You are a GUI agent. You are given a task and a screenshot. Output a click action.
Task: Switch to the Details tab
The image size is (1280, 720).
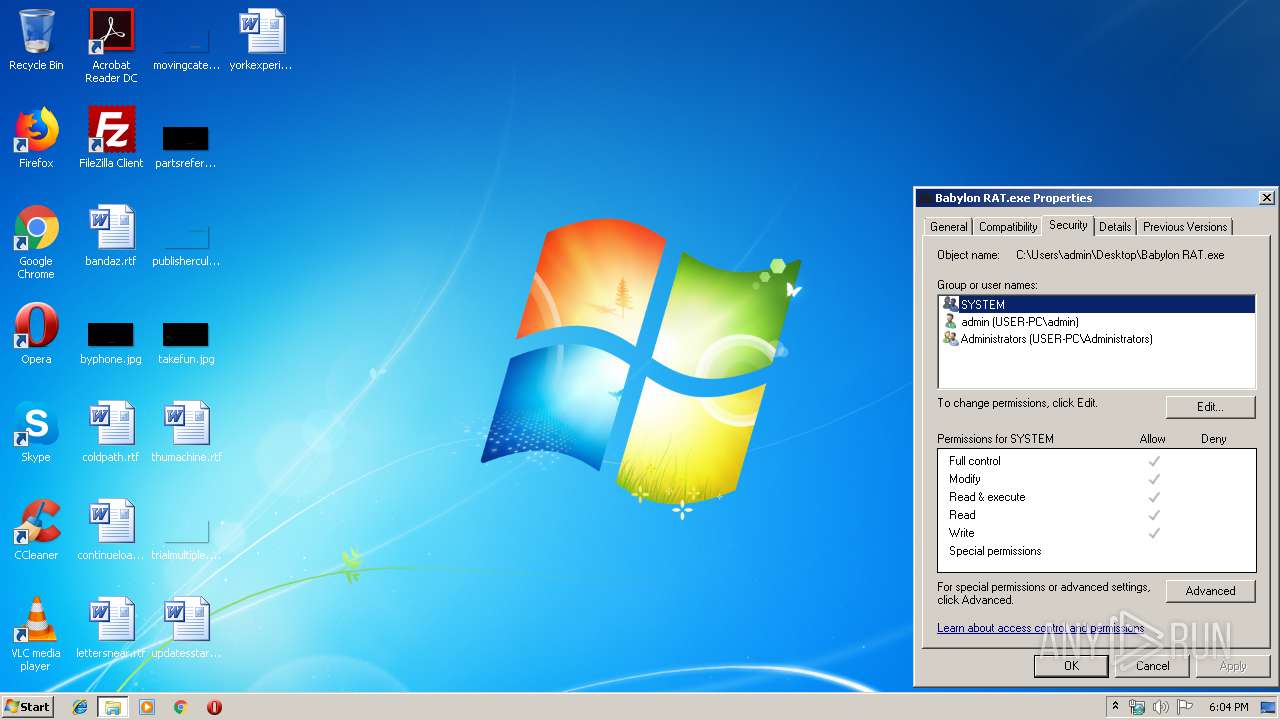[x=1115, y=227]
